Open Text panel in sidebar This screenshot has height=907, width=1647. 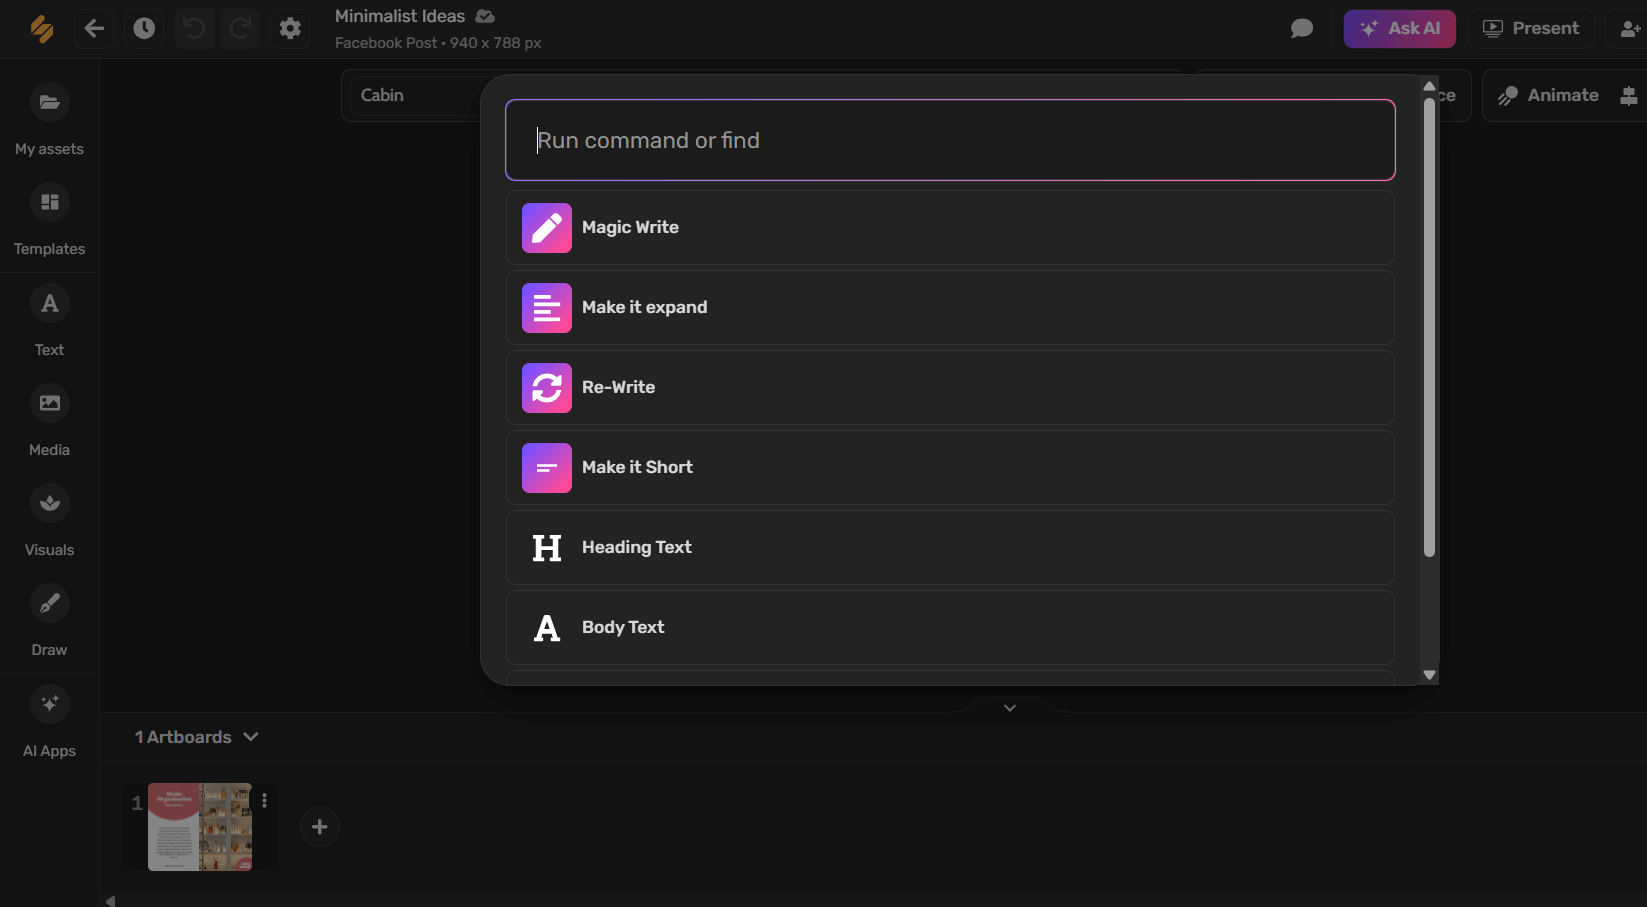pos(49,320)
